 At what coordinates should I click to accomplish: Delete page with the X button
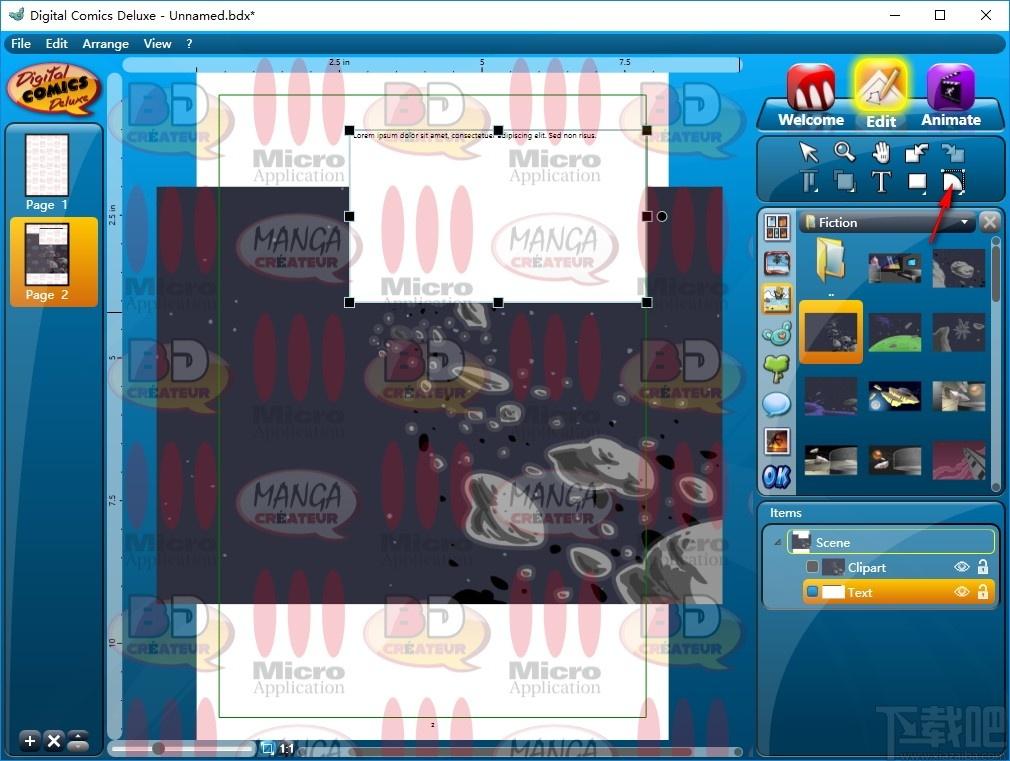pos(54,741)
